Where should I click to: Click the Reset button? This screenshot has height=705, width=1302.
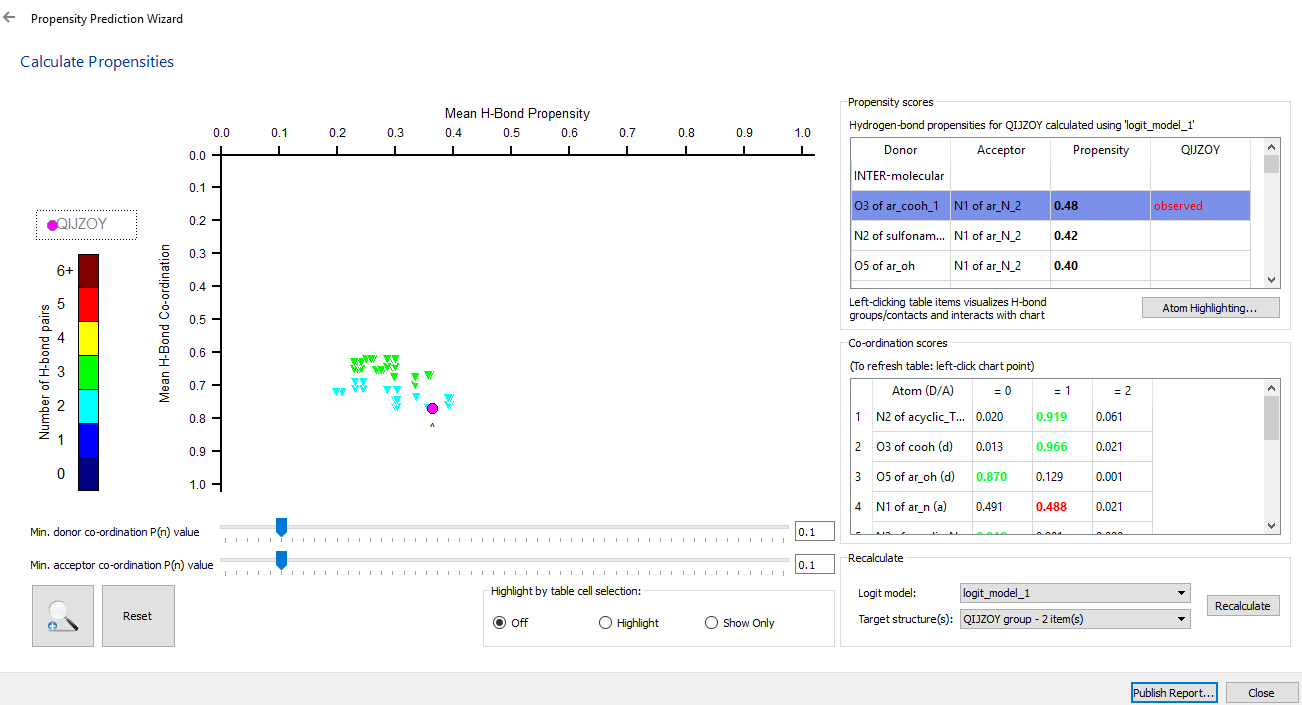[138, 616]
